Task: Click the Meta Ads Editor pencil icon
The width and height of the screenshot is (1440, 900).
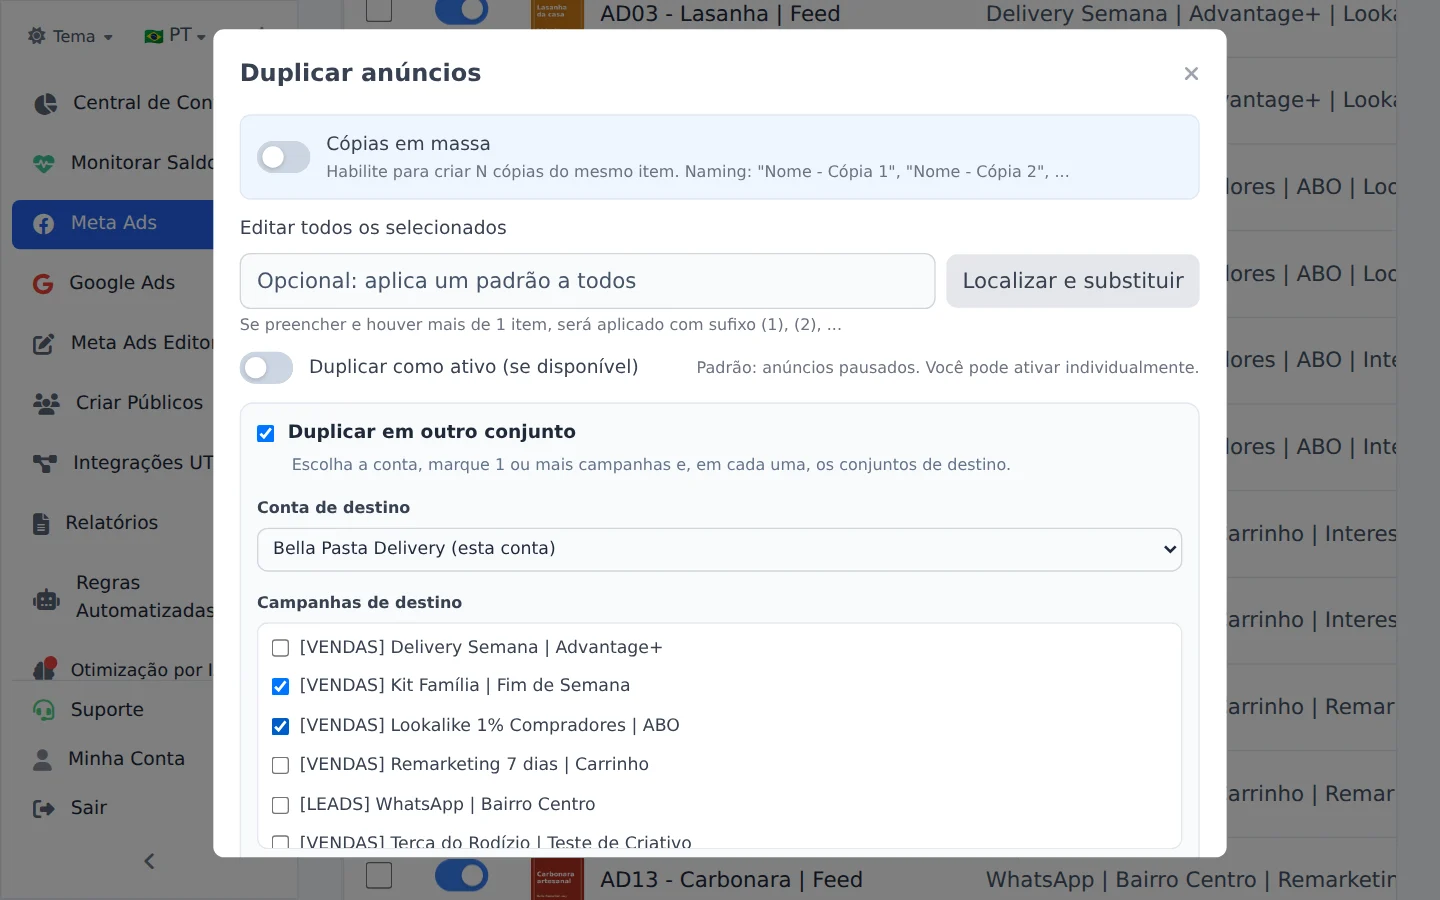Action: (44, 344)
